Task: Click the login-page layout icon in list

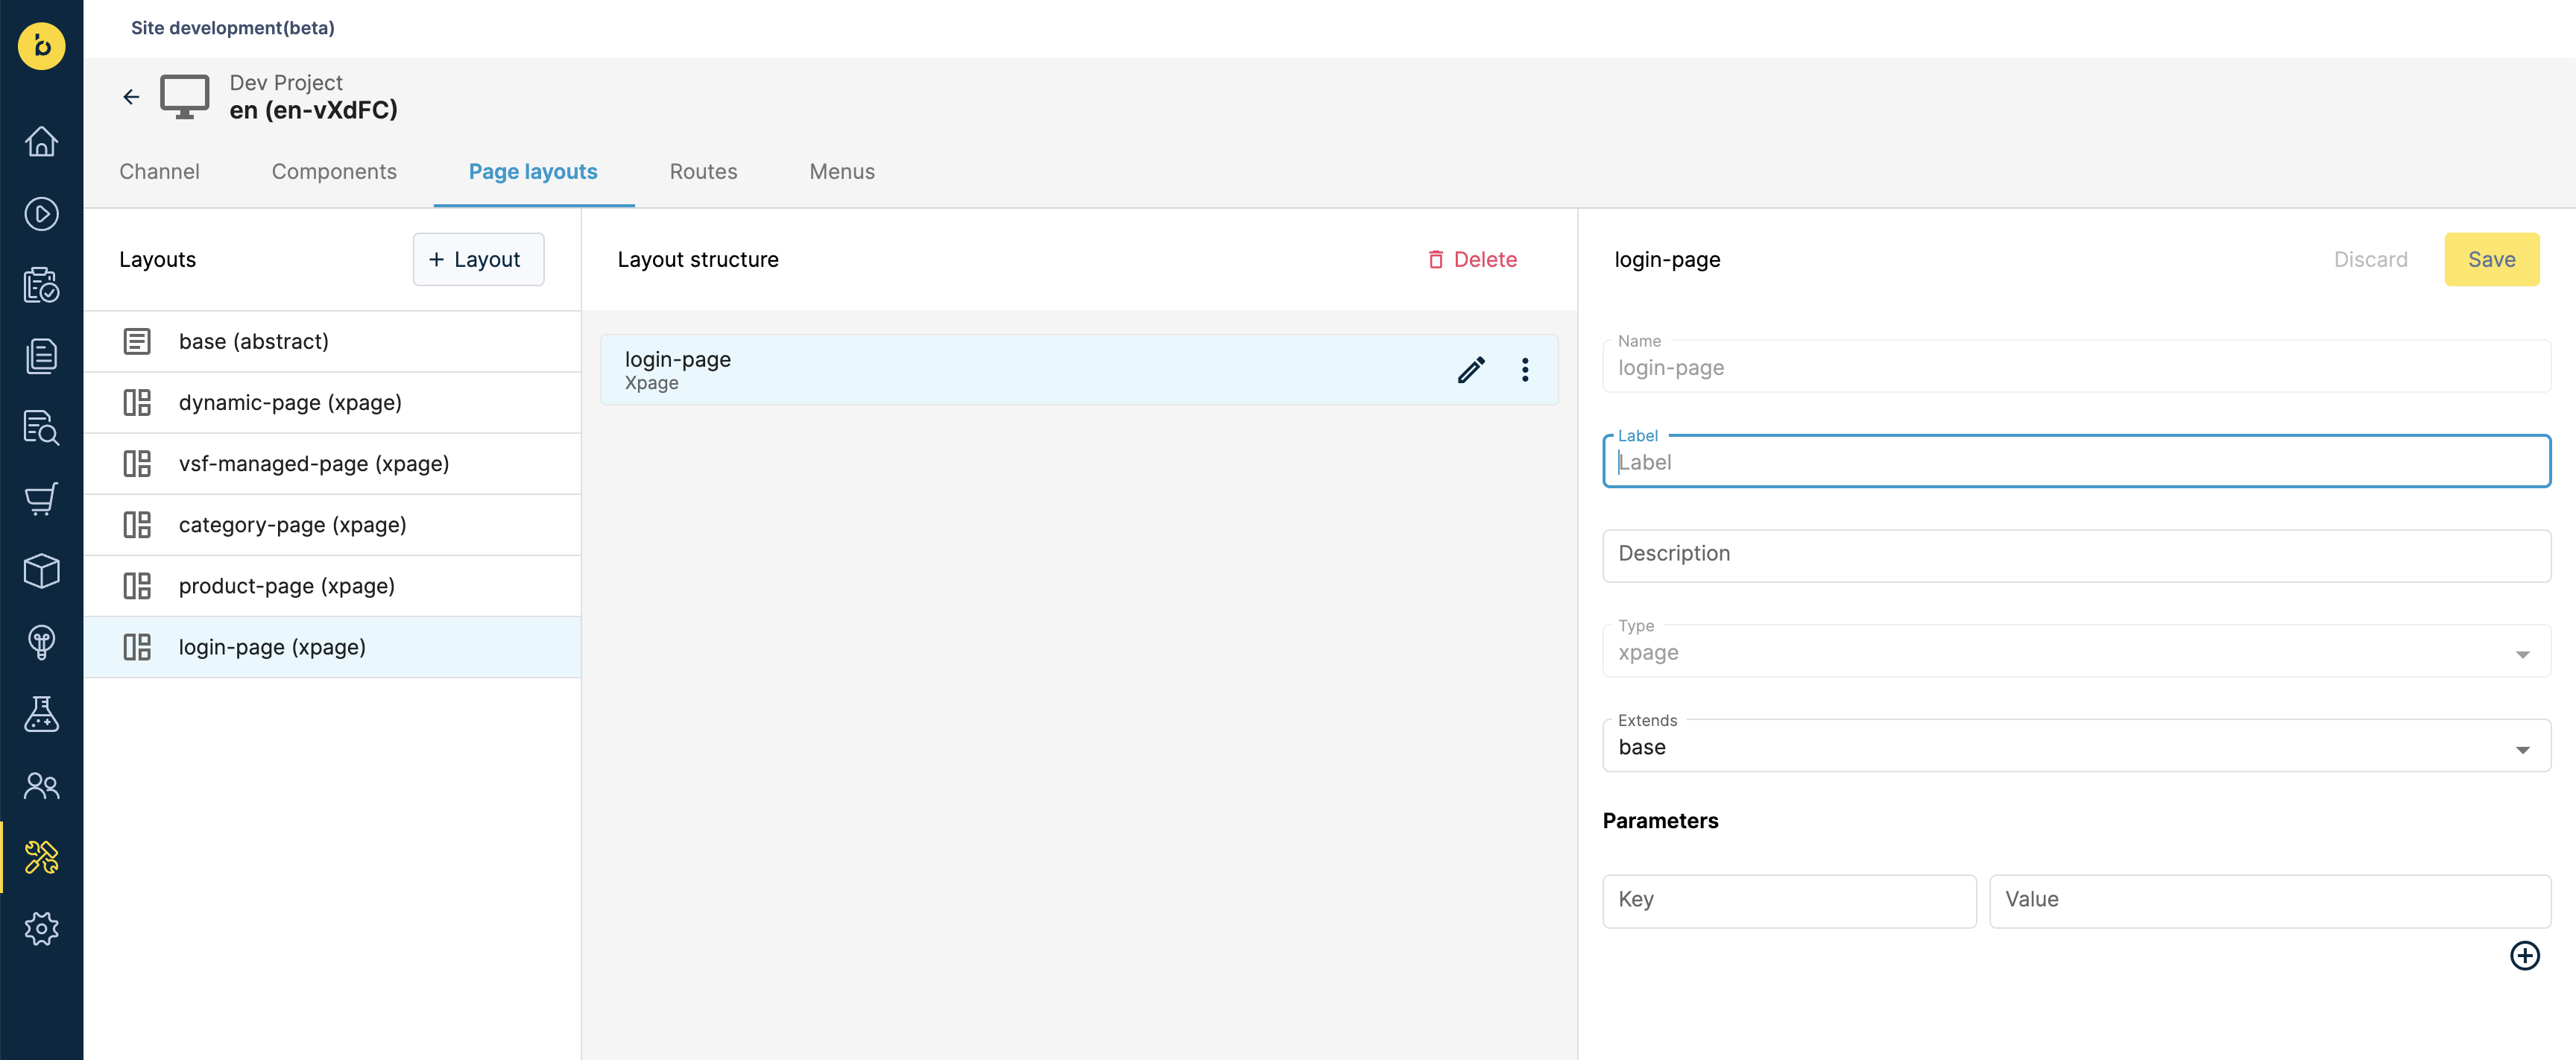Action: click(137, 647)
